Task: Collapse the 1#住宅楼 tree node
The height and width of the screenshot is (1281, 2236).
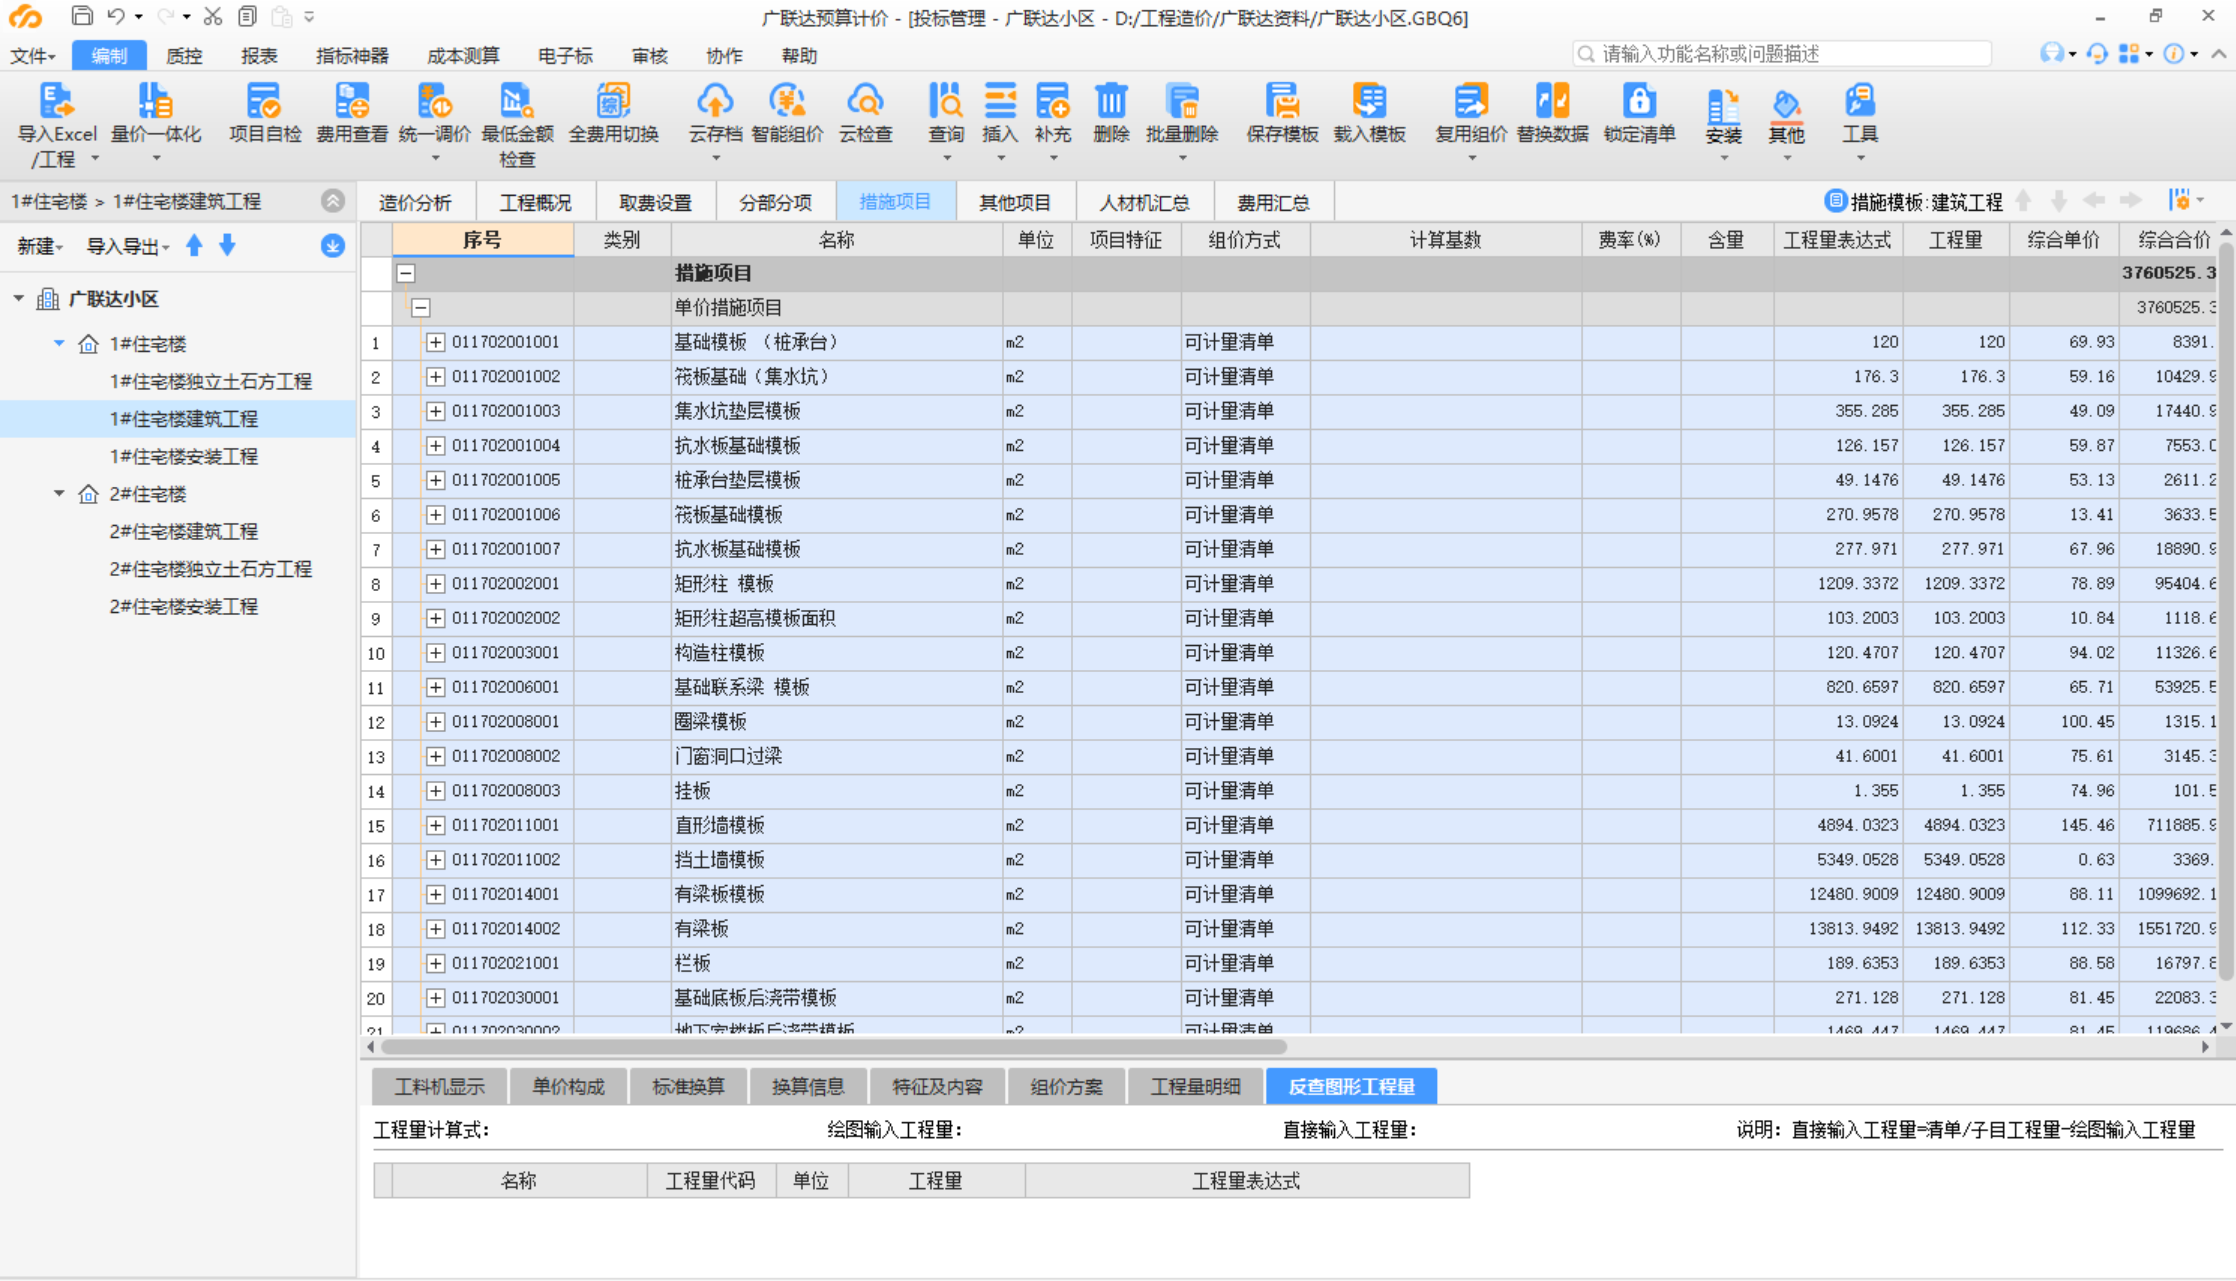Action: pyautogui.click(x=59, y=343)
